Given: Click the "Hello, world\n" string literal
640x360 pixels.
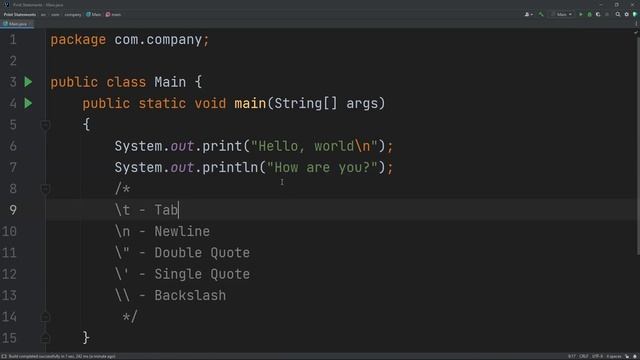Looking at the screenshot, I should (314, 146).
